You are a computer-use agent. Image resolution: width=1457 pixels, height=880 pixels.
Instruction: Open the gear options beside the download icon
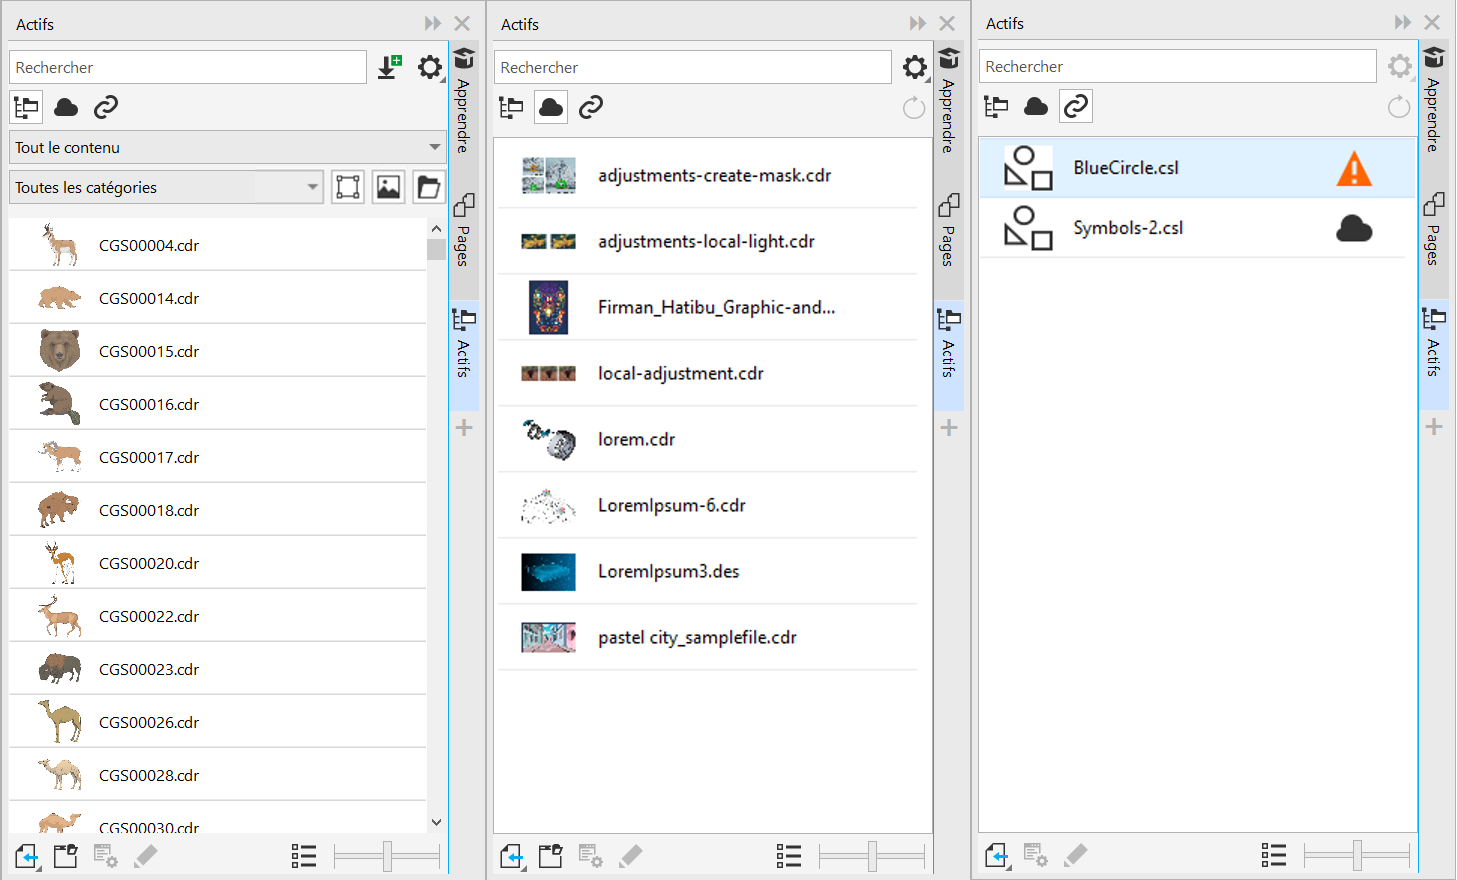(430, 67)
